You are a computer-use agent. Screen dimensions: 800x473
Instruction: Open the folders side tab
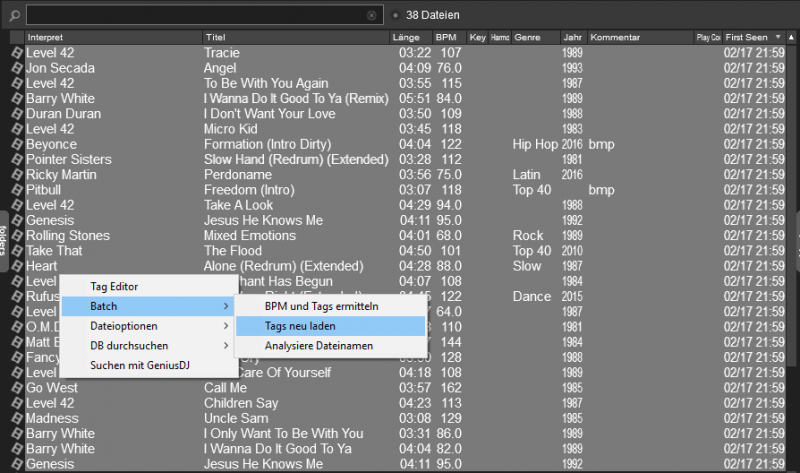(4, 241)
